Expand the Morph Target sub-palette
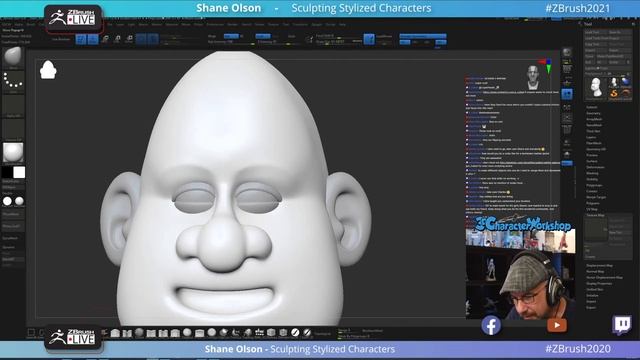This screenshot has height=360, width=640. point(596,197)
